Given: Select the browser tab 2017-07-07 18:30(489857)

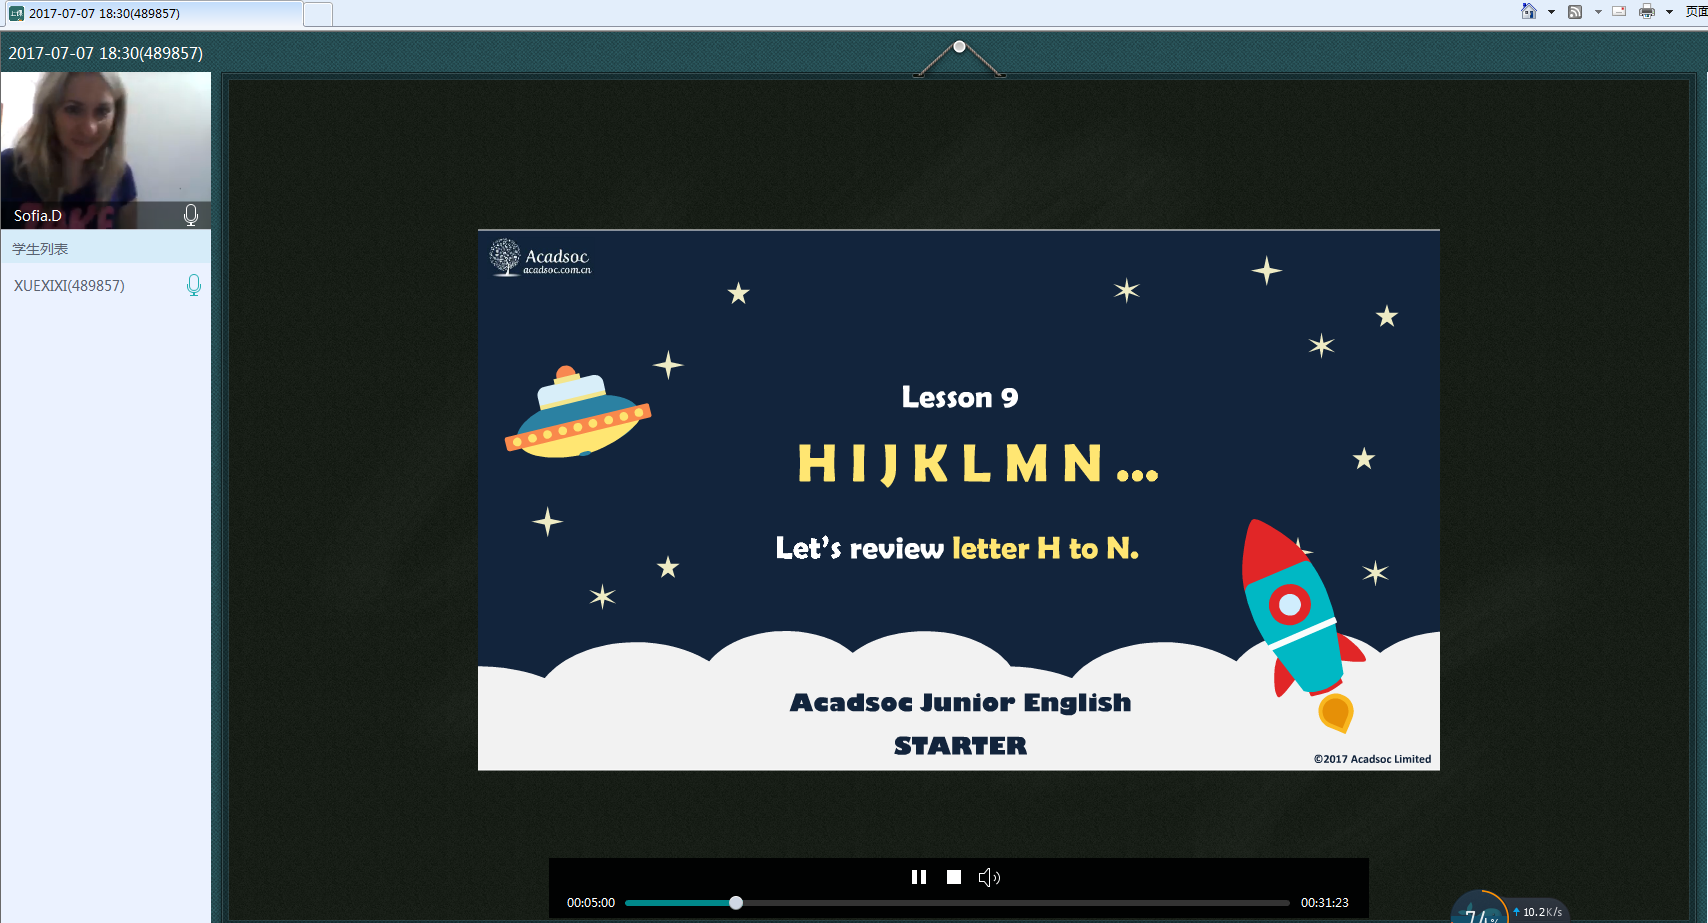Looking at the screenshot, I should (x=152, y=14).
